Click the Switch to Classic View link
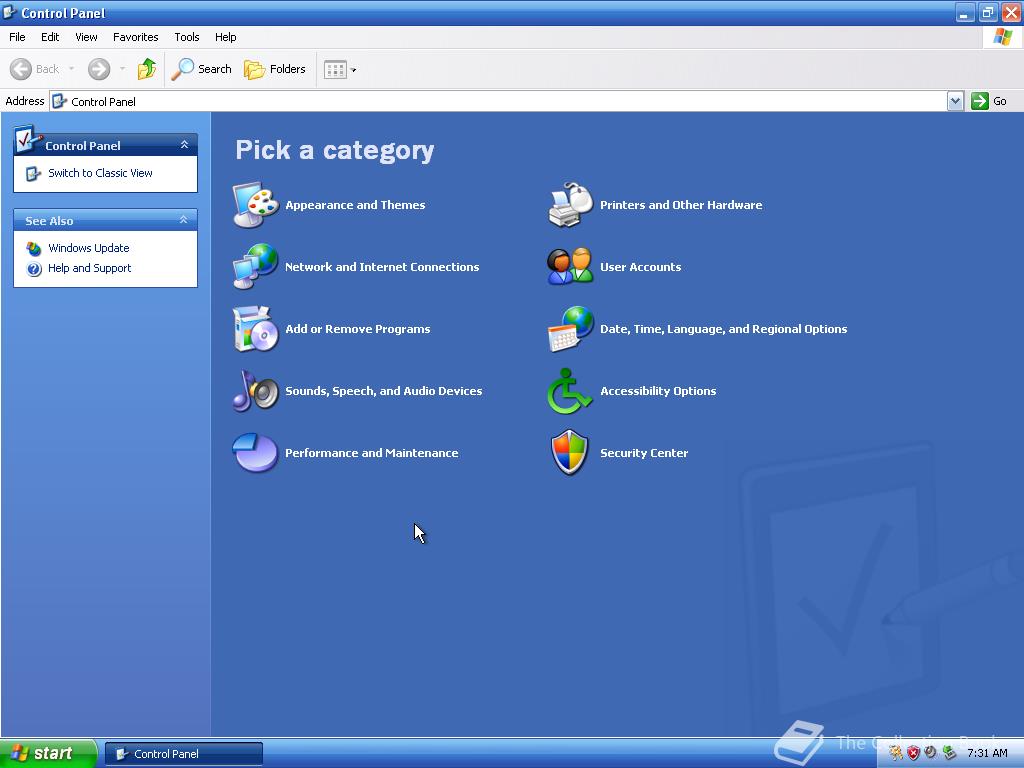 (x=100, y=173)
